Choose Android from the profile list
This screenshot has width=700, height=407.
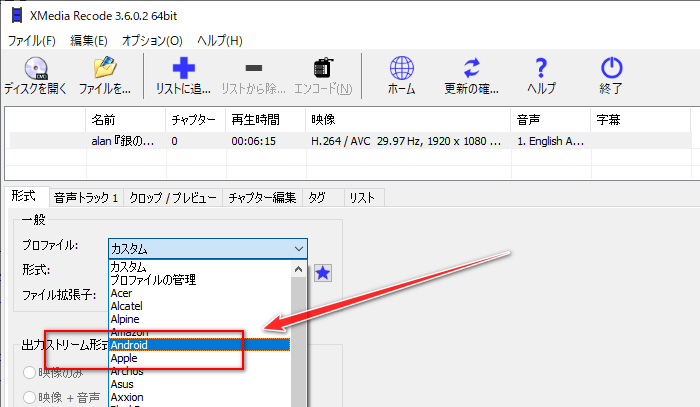point(200,345)
